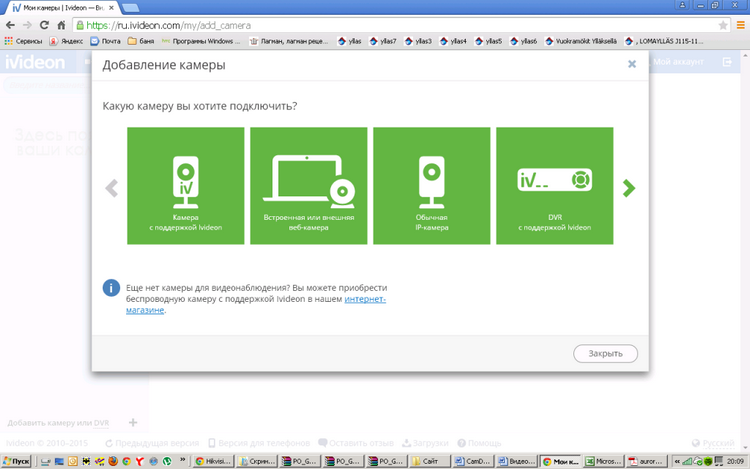Go to previous camera types with left arrow
The image size is (750, 469).
tap(111, 188)
